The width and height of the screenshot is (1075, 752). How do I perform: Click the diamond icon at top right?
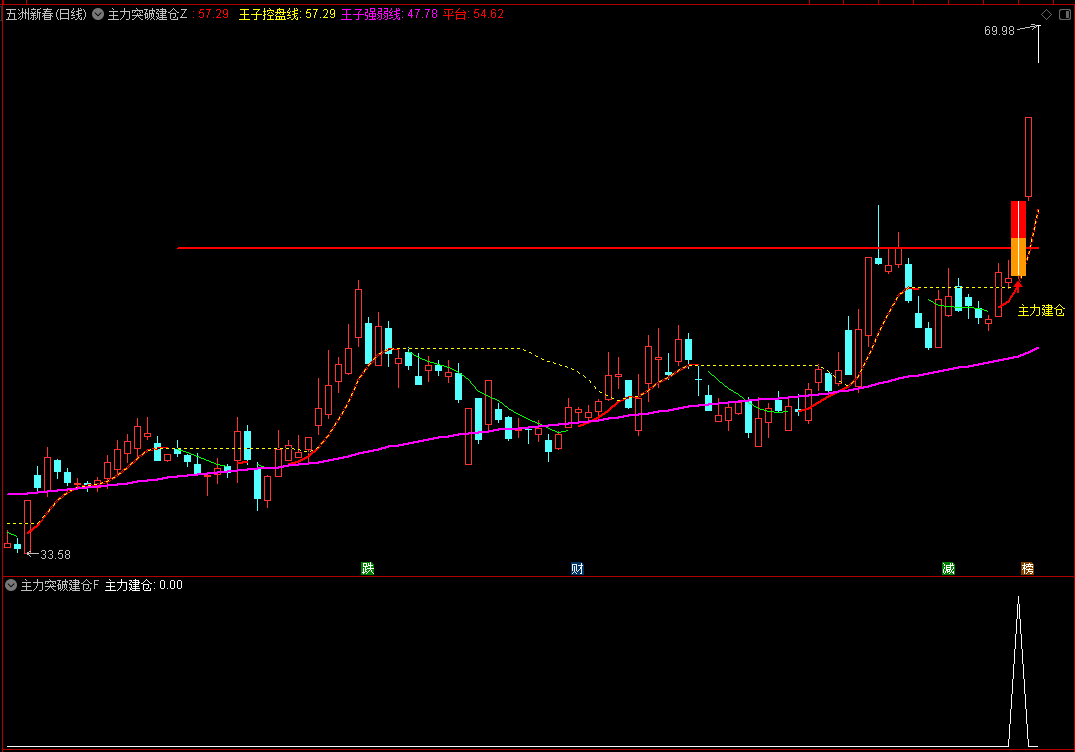1046,15
